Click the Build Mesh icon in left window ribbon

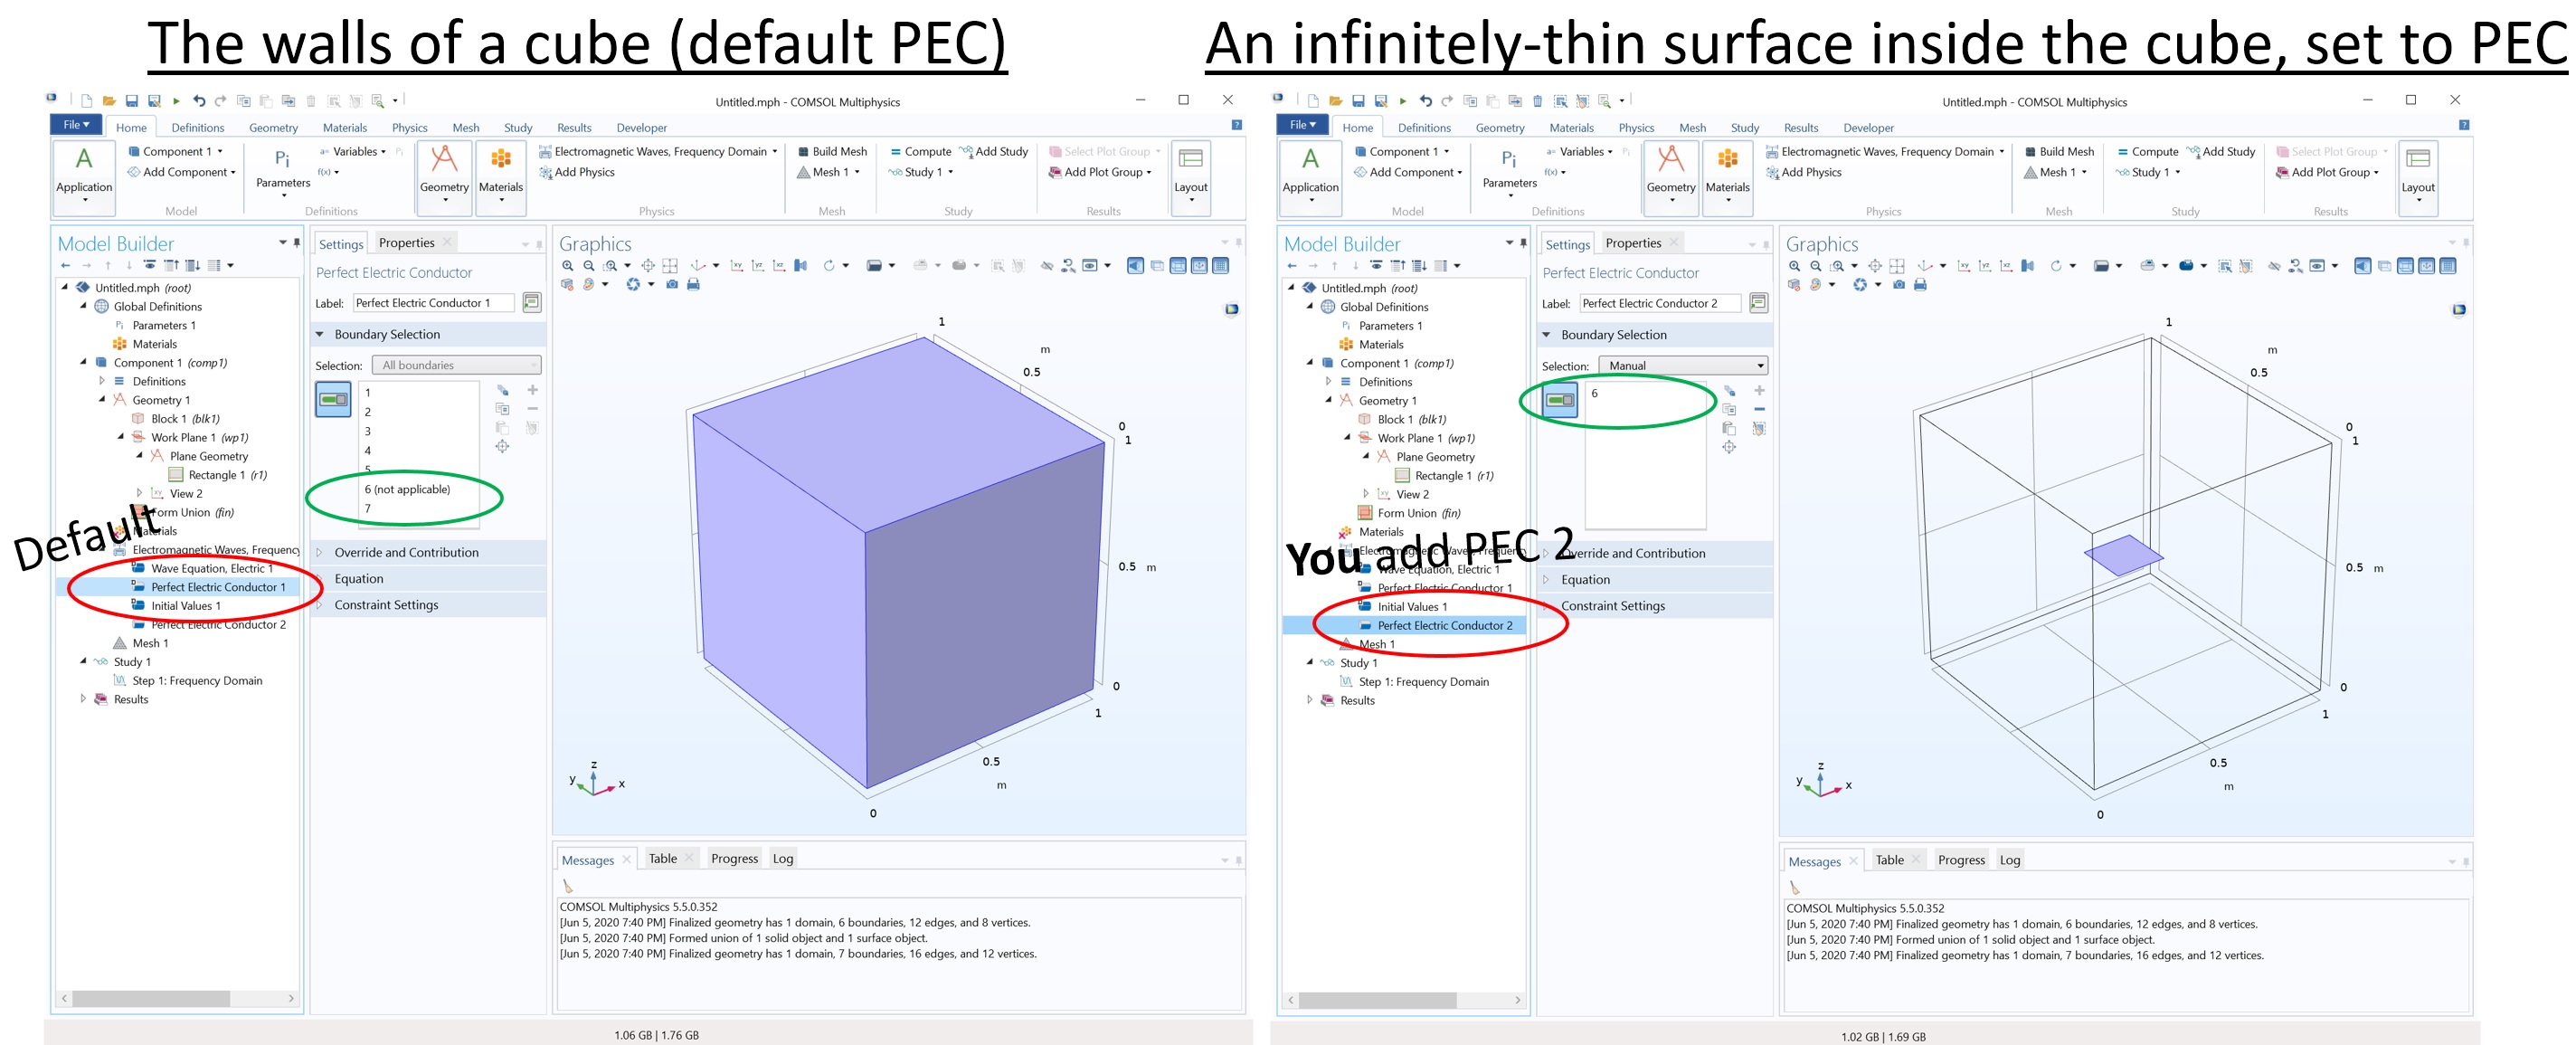pos(803,152)
